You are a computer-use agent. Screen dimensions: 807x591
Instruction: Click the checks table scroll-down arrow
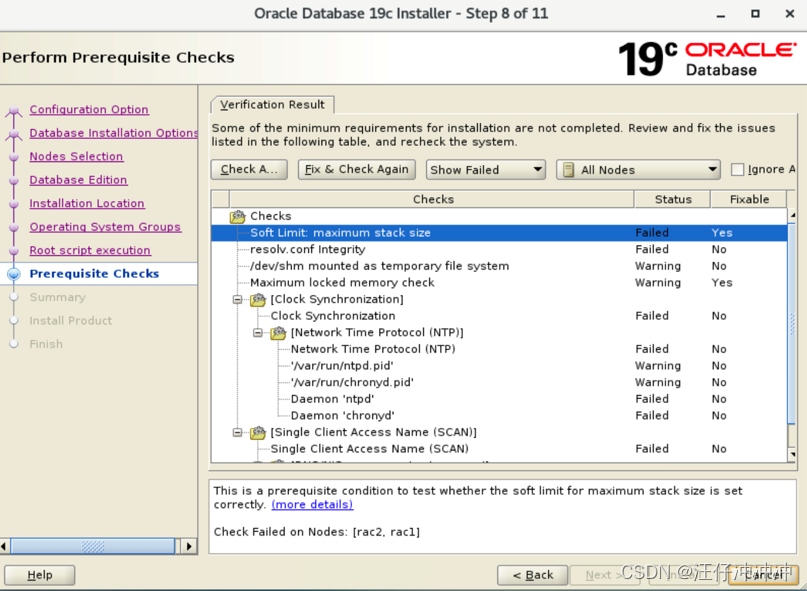tap(793, 454)
